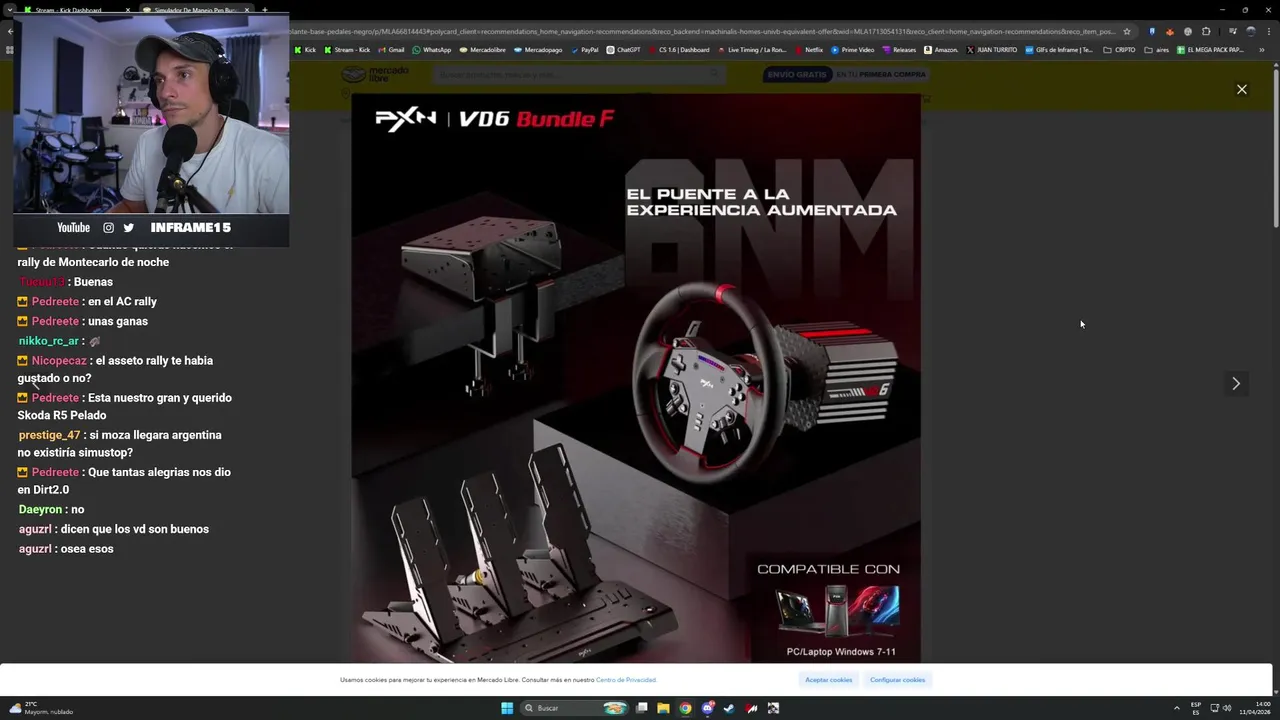The image size is (1280, 720).
Task: Switch to the Simulador De Manejo Pxn tab
Action: click(x=196, y=10)
